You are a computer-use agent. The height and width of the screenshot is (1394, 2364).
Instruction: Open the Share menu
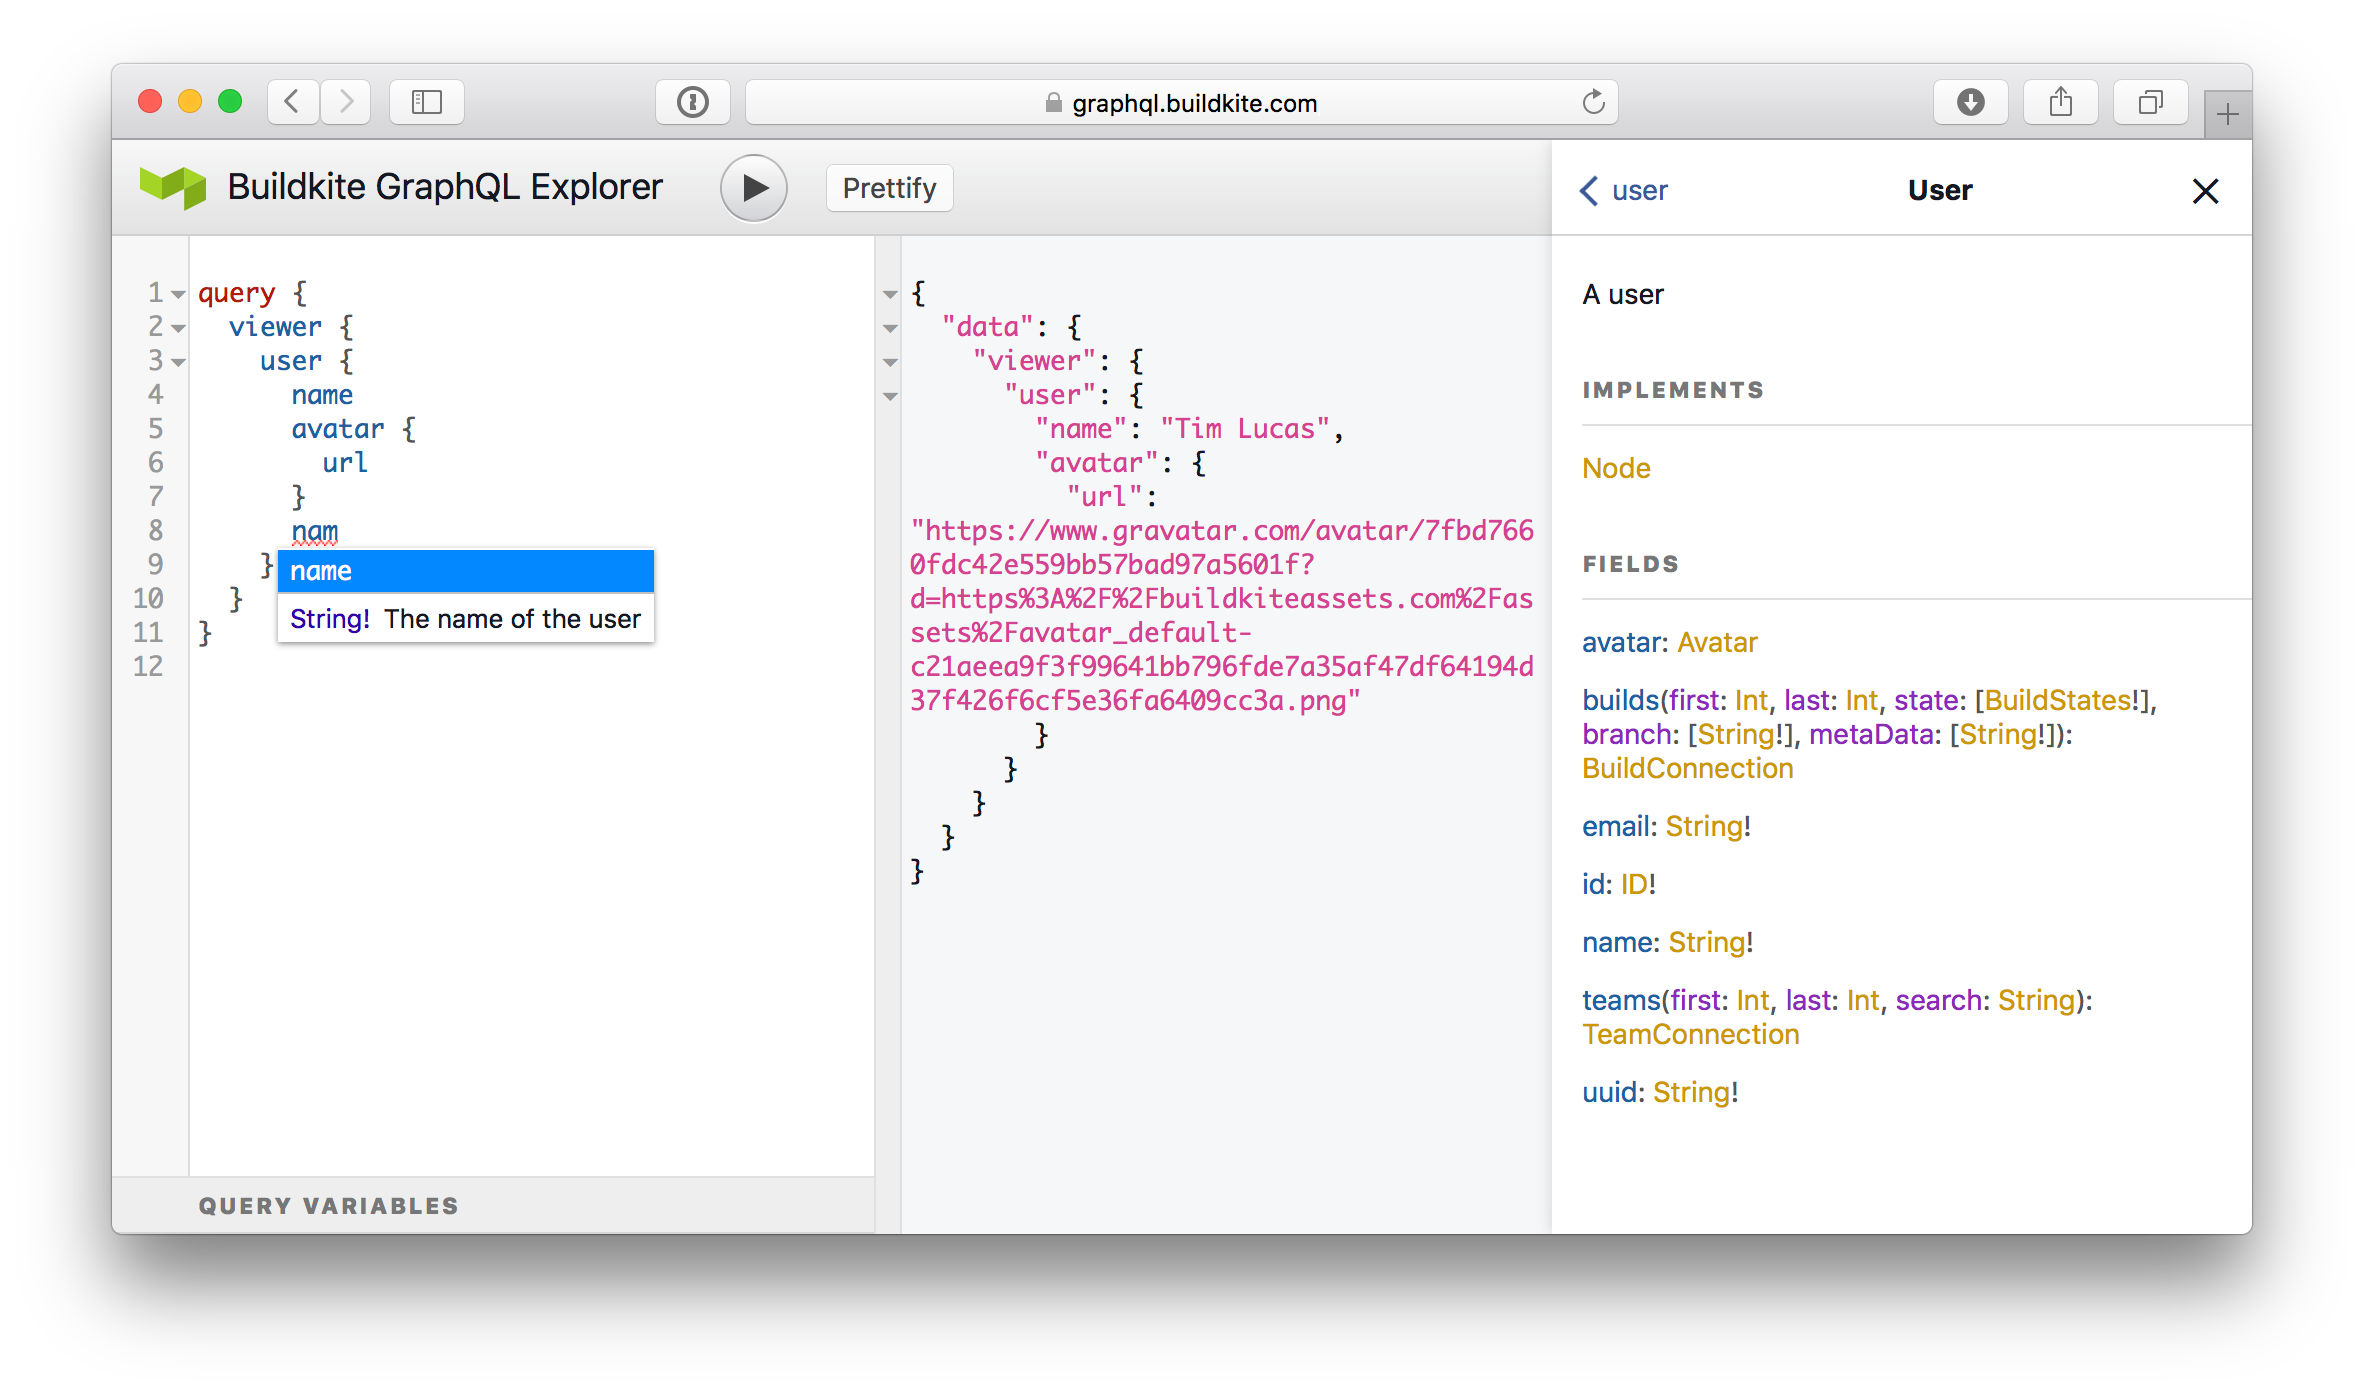pos(2060,102)
